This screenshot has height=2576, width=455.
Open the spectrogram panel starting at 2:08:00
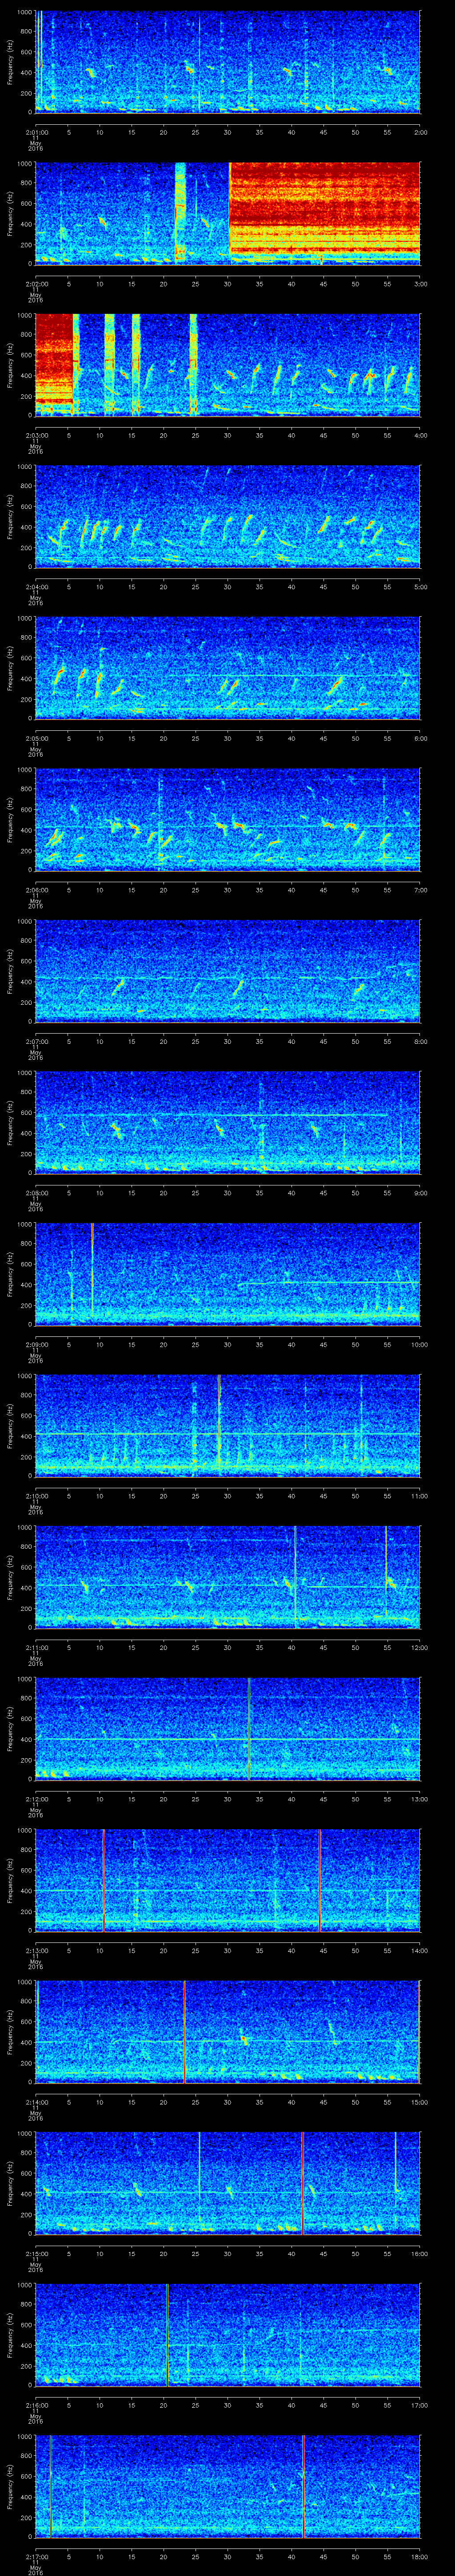pos(228,1122)
